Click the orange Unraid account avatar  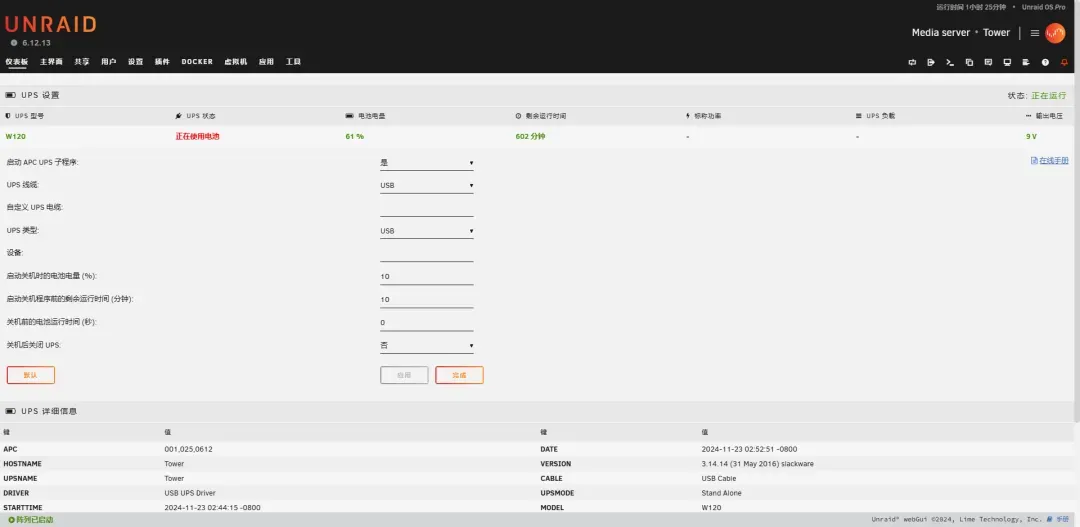pyautogui.click(x=1055, y=33)
